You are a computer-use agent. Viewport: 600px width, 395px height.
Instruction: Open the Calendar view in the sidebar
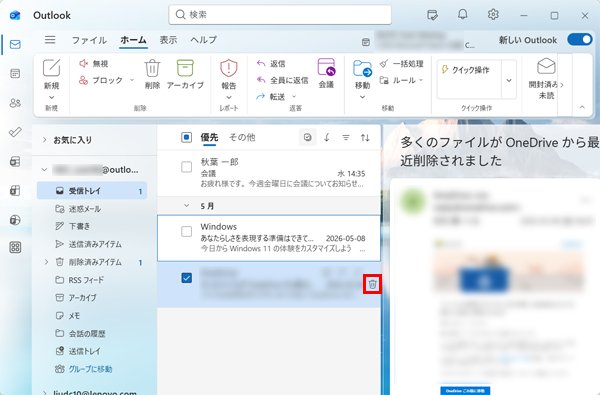click(15, 73)
